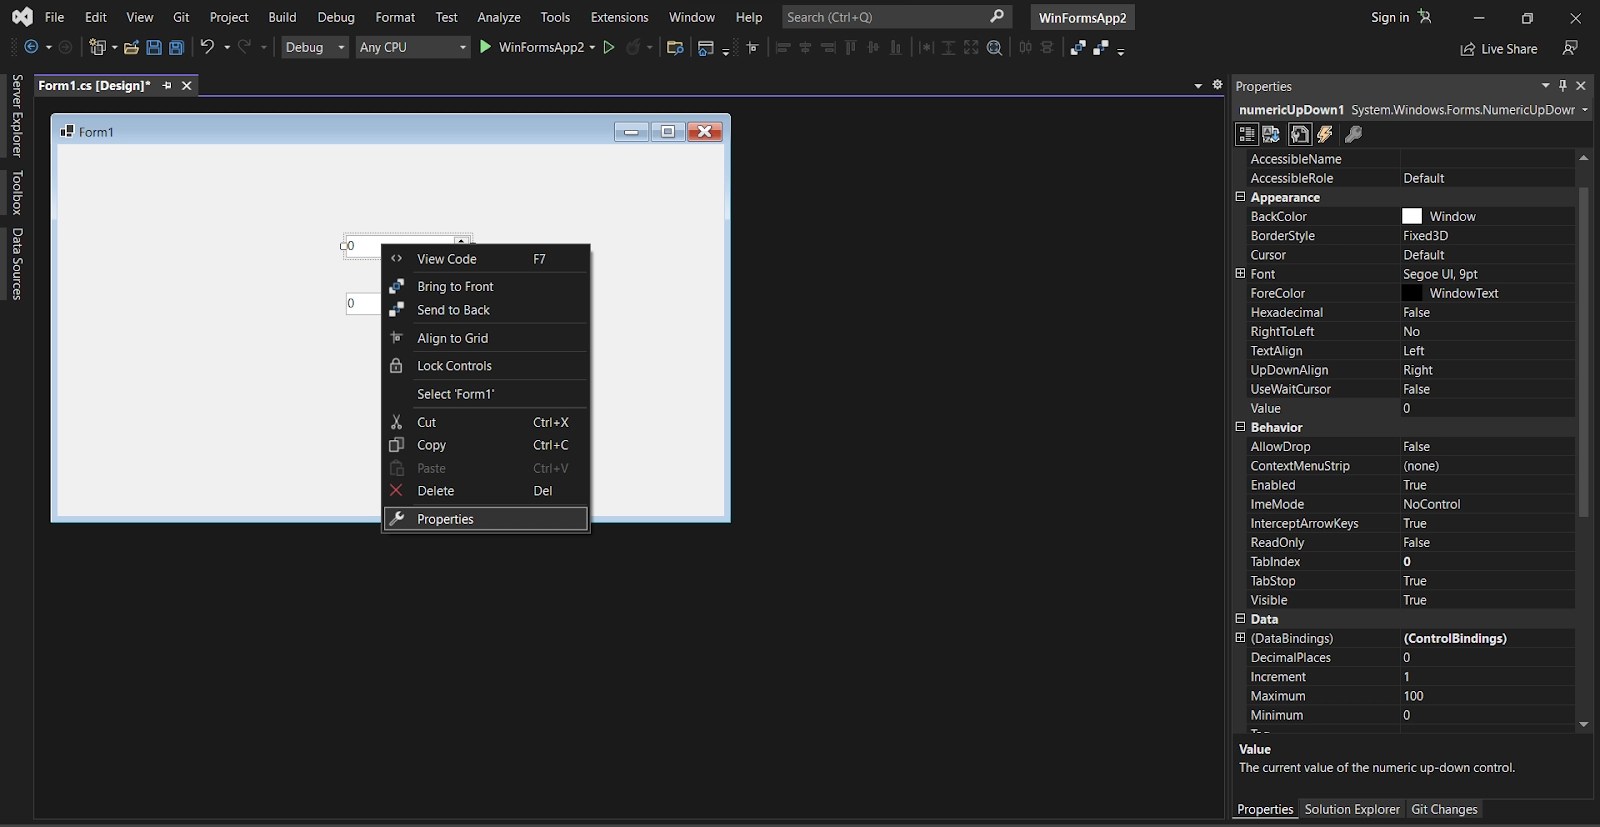Click the Bring to Front toolbar icon
Screen dimensions: 1600x827
(x=1078, y=47)
